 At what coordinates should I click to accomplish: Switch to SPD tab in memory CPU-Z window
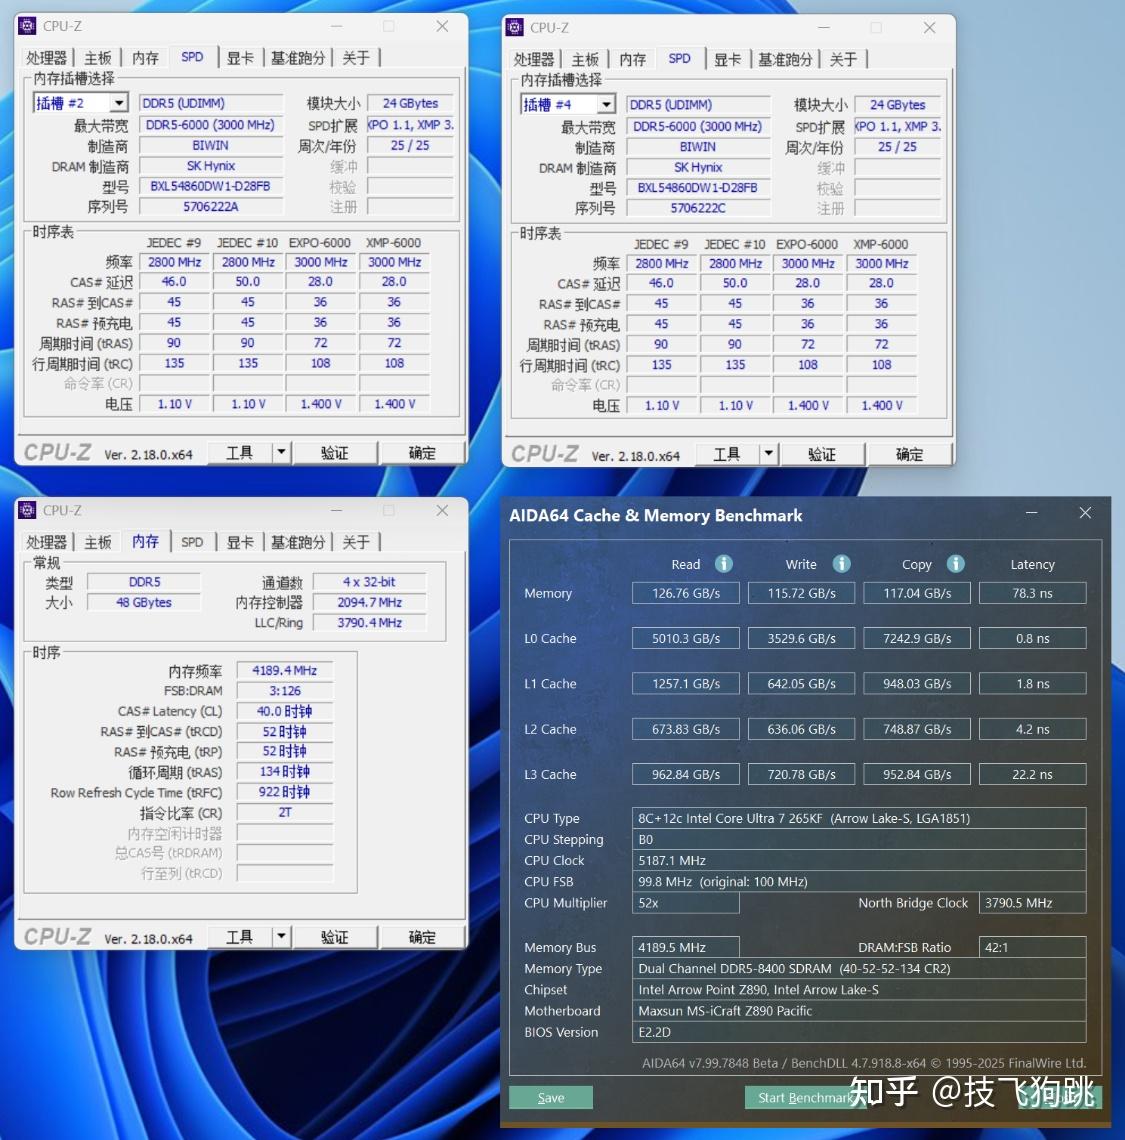(192, 542)
